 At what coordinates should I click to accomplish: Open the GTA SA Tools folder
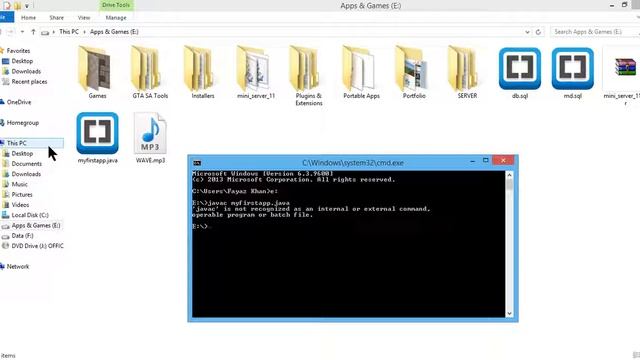tap(150, 72)
